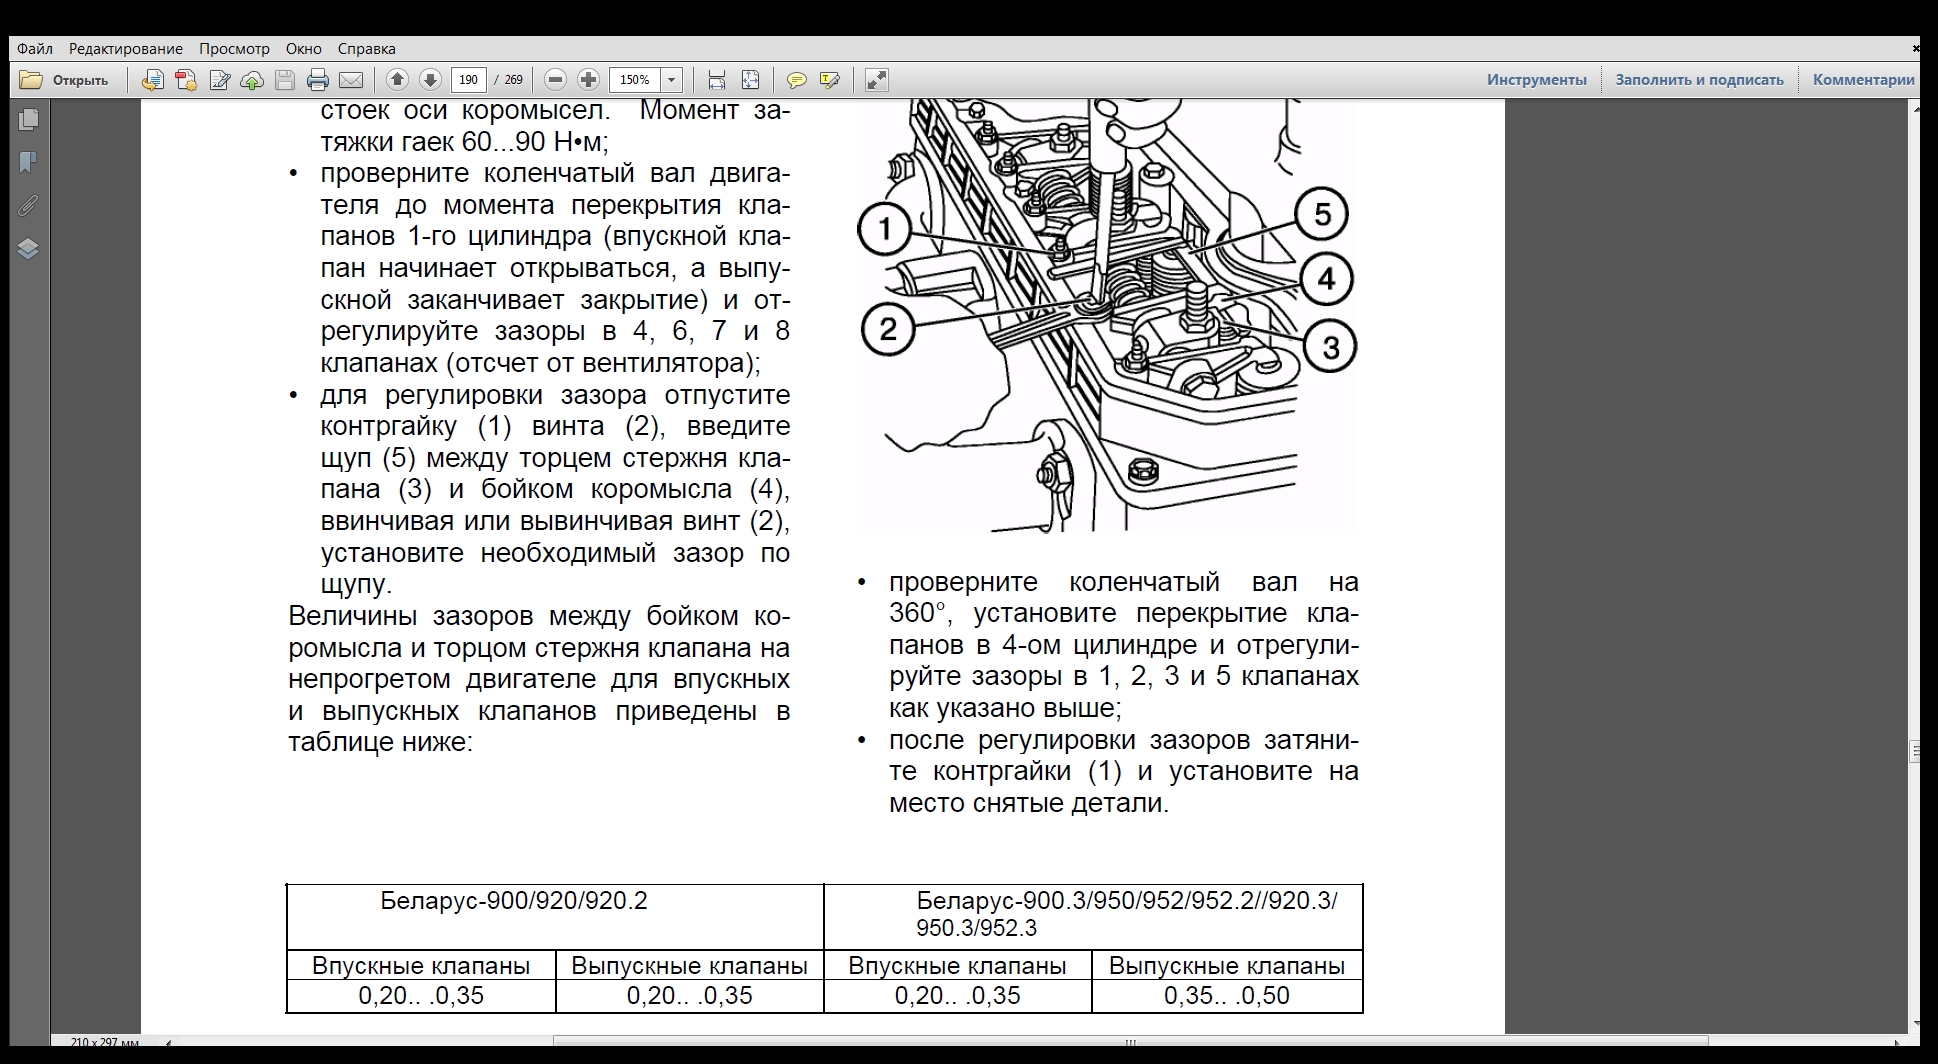1938x1064 pixels.
Task: Select the highlight text tool
Action: 829,81
